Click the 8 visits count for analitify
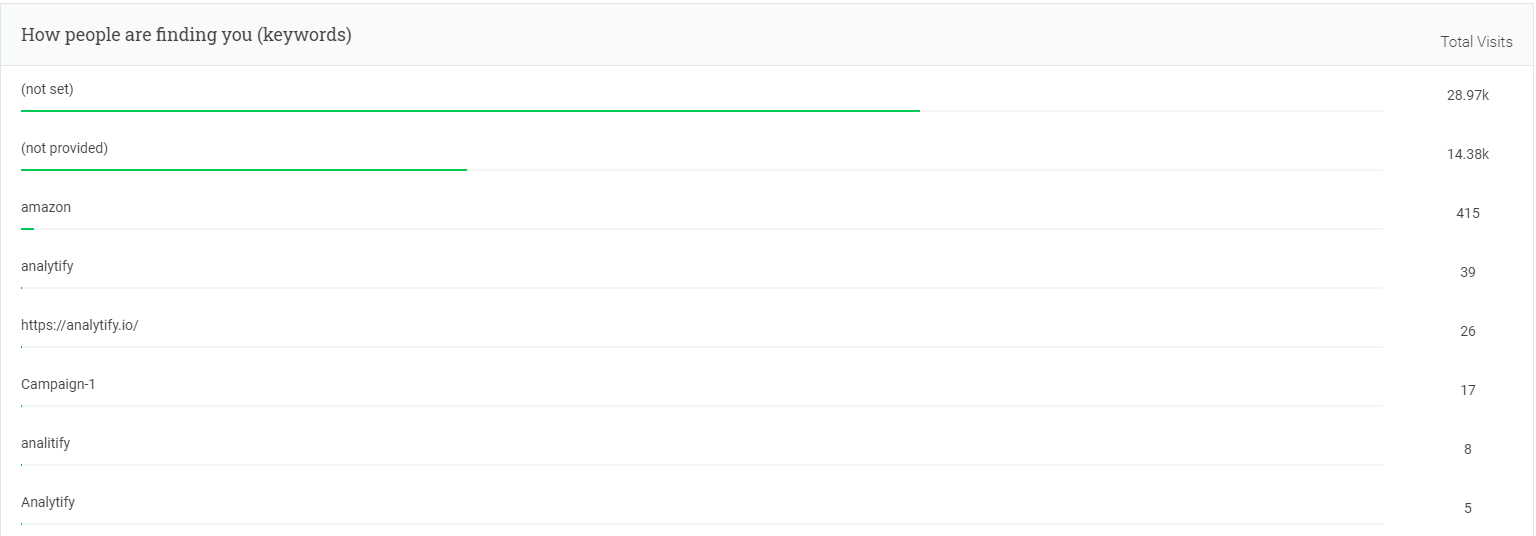The width and height of the screenshot is (1536, 536). tap(1468, 449)
